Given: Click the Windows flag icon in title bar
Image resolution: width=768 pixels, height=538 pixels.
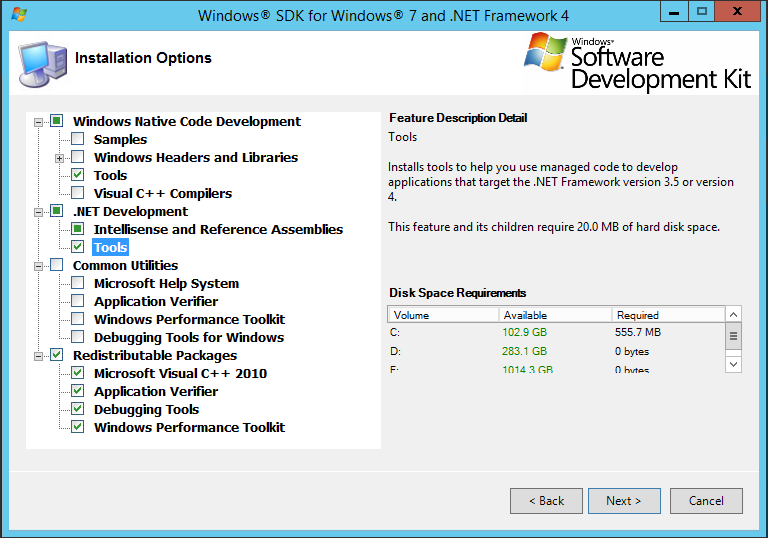Looking at the screenshot, I should tap(19, 15).
